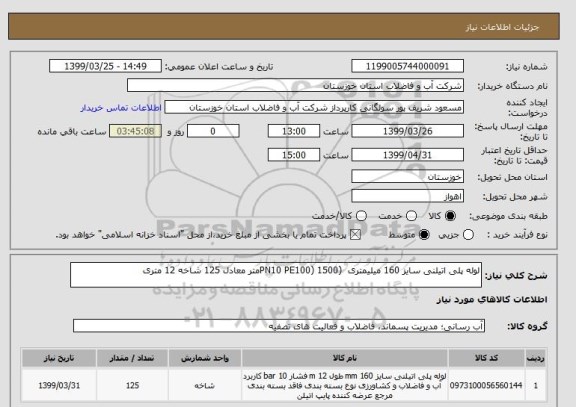Open the اطلاعات تماس خریدار link
Screen dimensions: 576x407
(x=121, y=108)
